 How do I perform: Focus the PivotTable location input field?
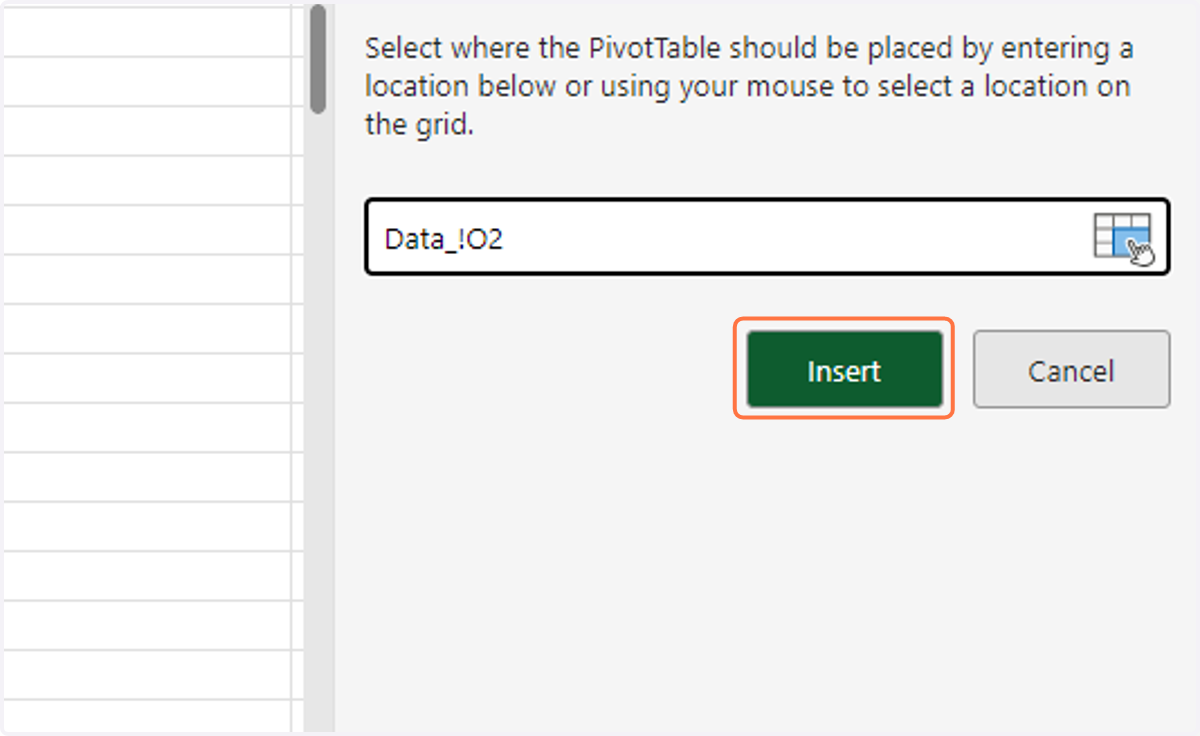[767, 237]
